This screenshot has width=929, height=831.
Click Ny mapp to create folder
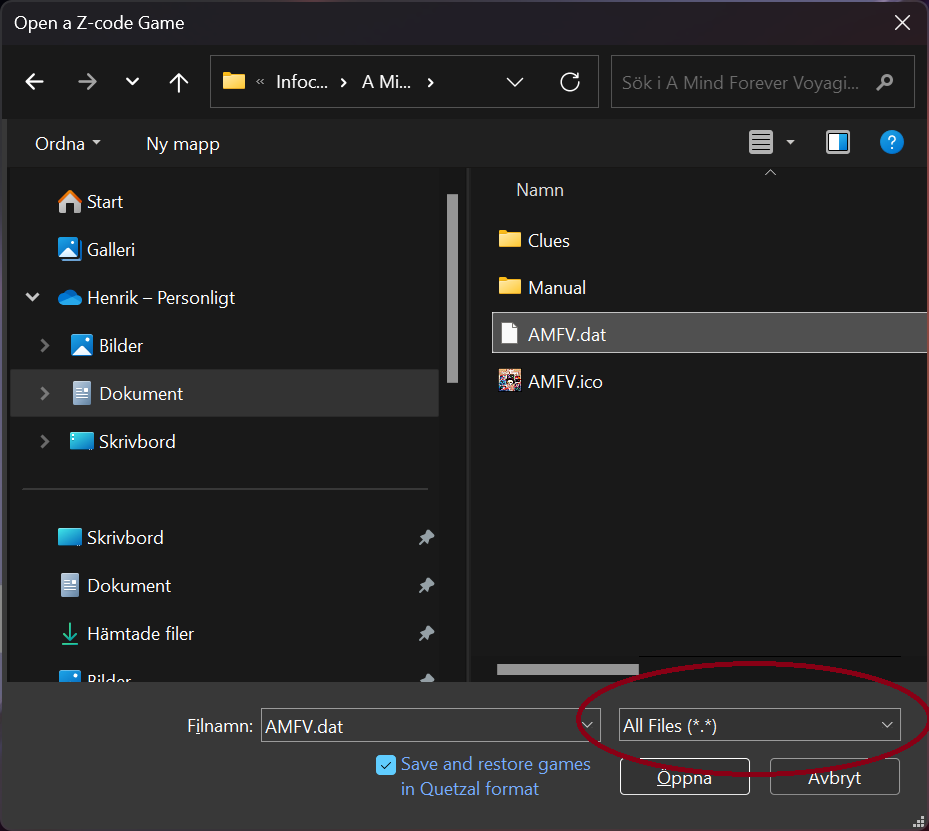click(182, 144)
